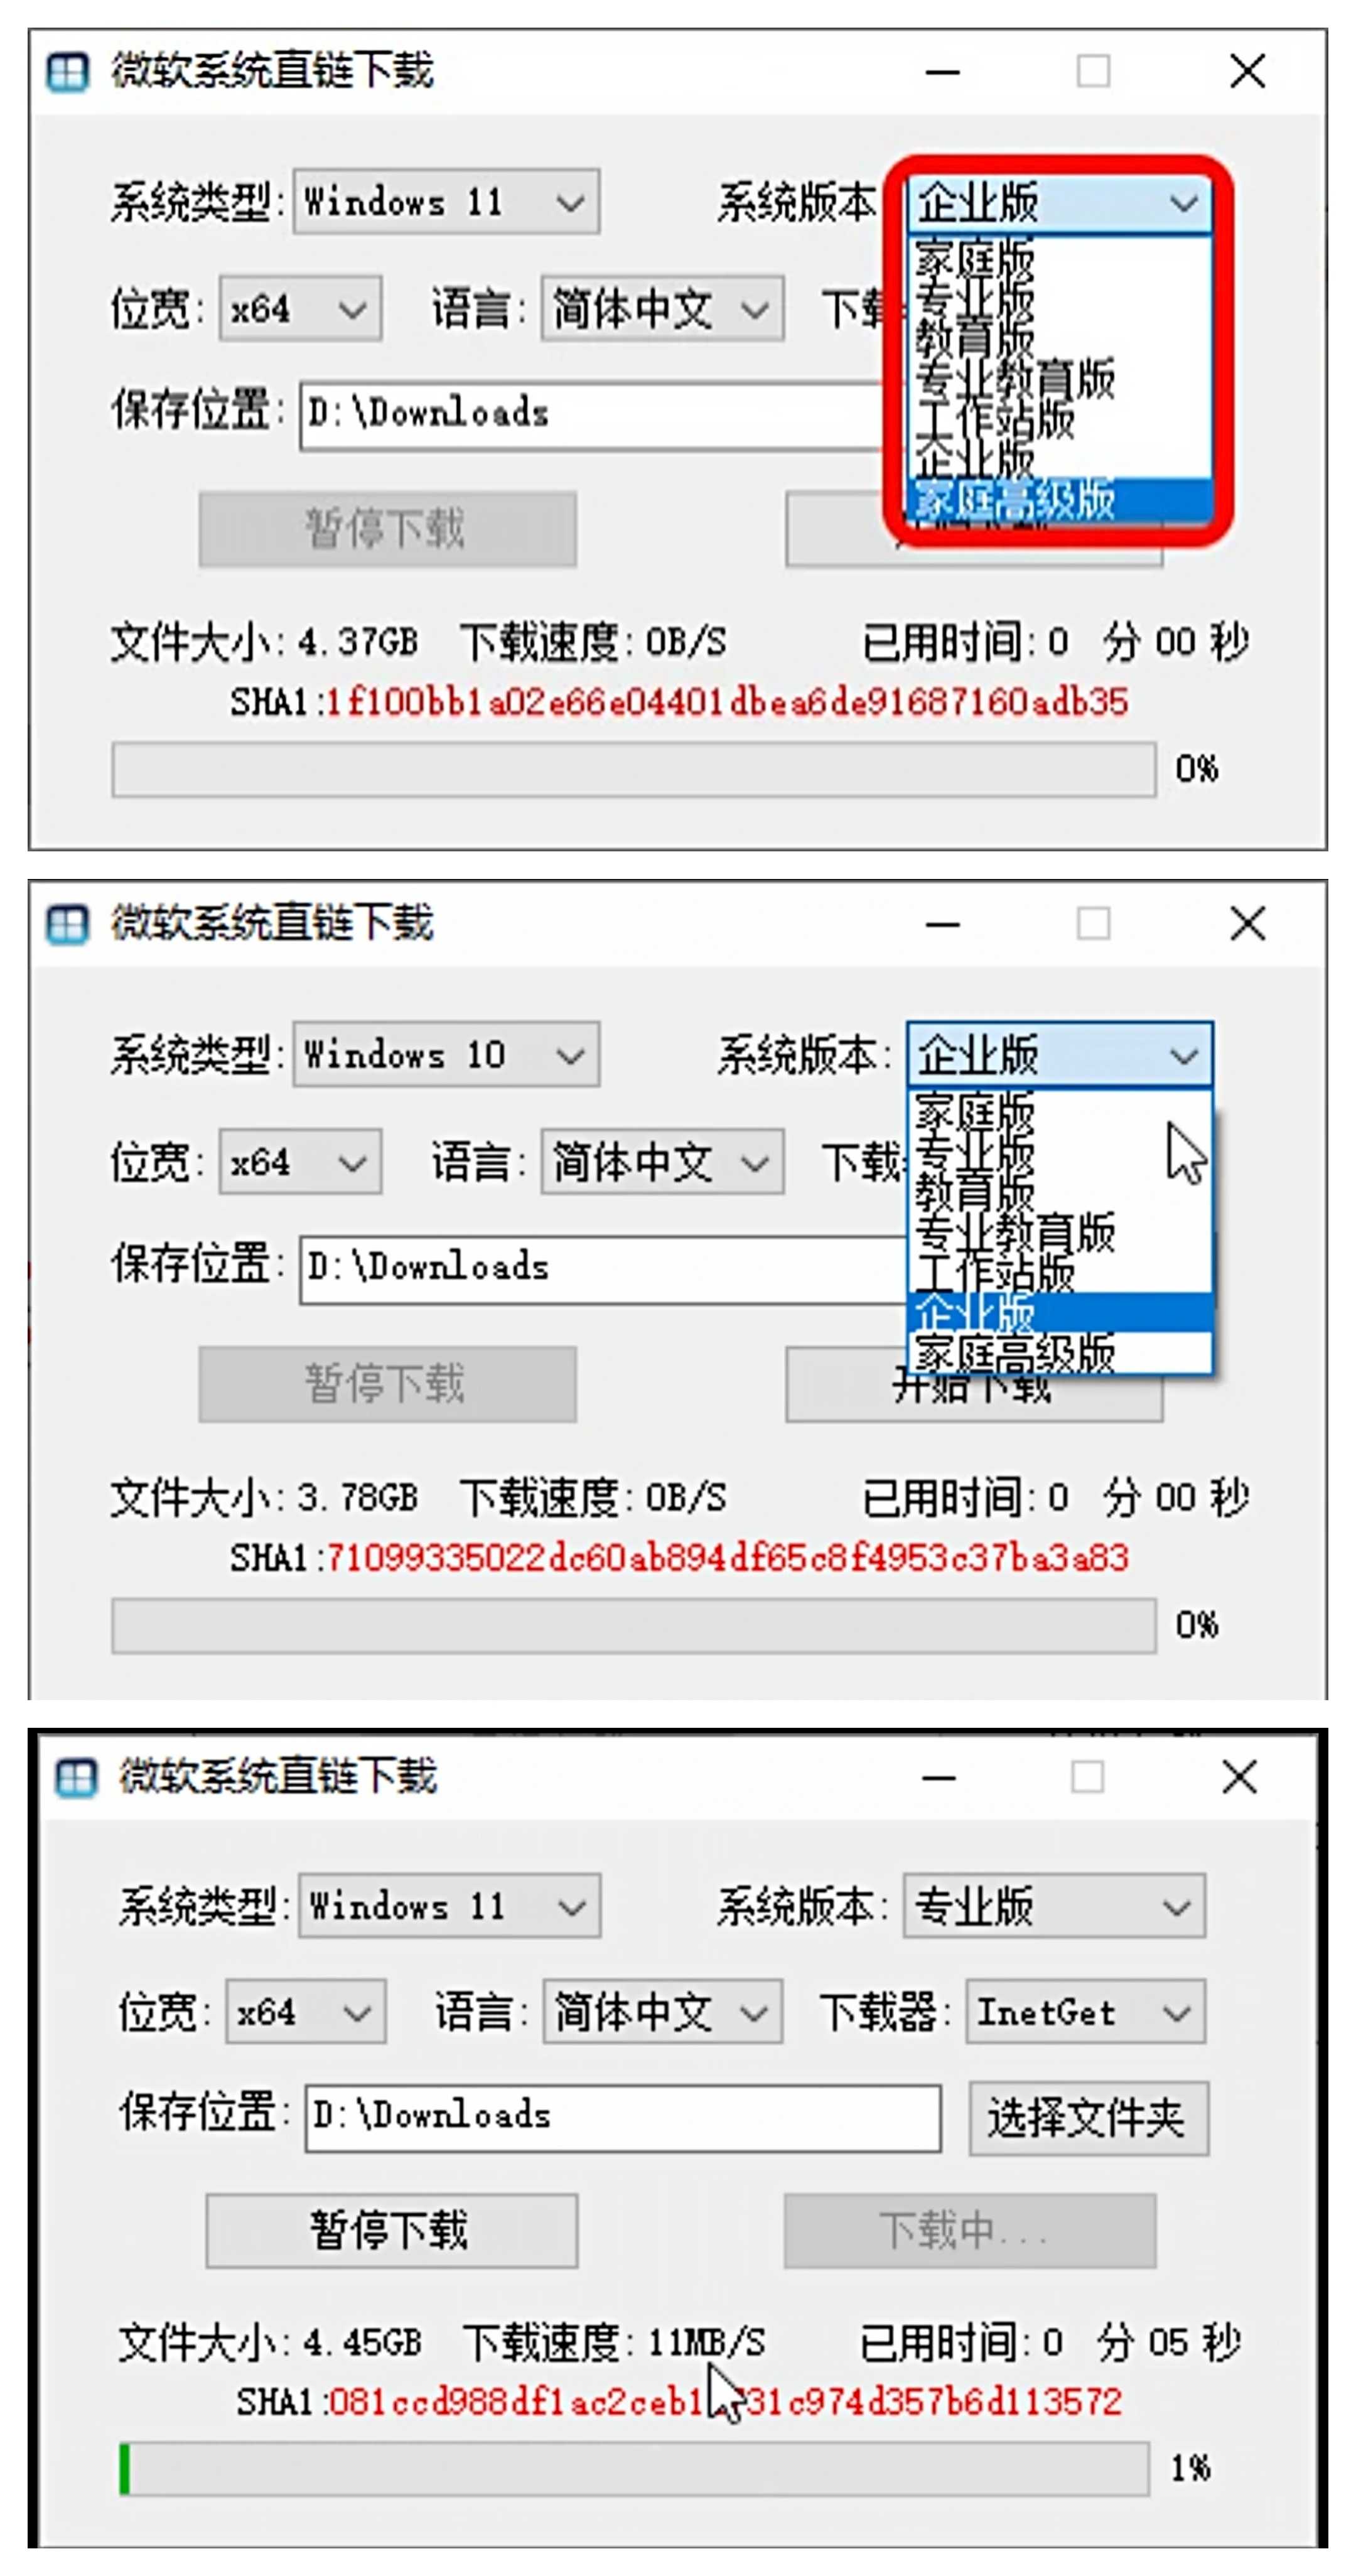
Task: Select 工作站版 in the Windows 10 window's edition list
Action: click(994, 1272)
